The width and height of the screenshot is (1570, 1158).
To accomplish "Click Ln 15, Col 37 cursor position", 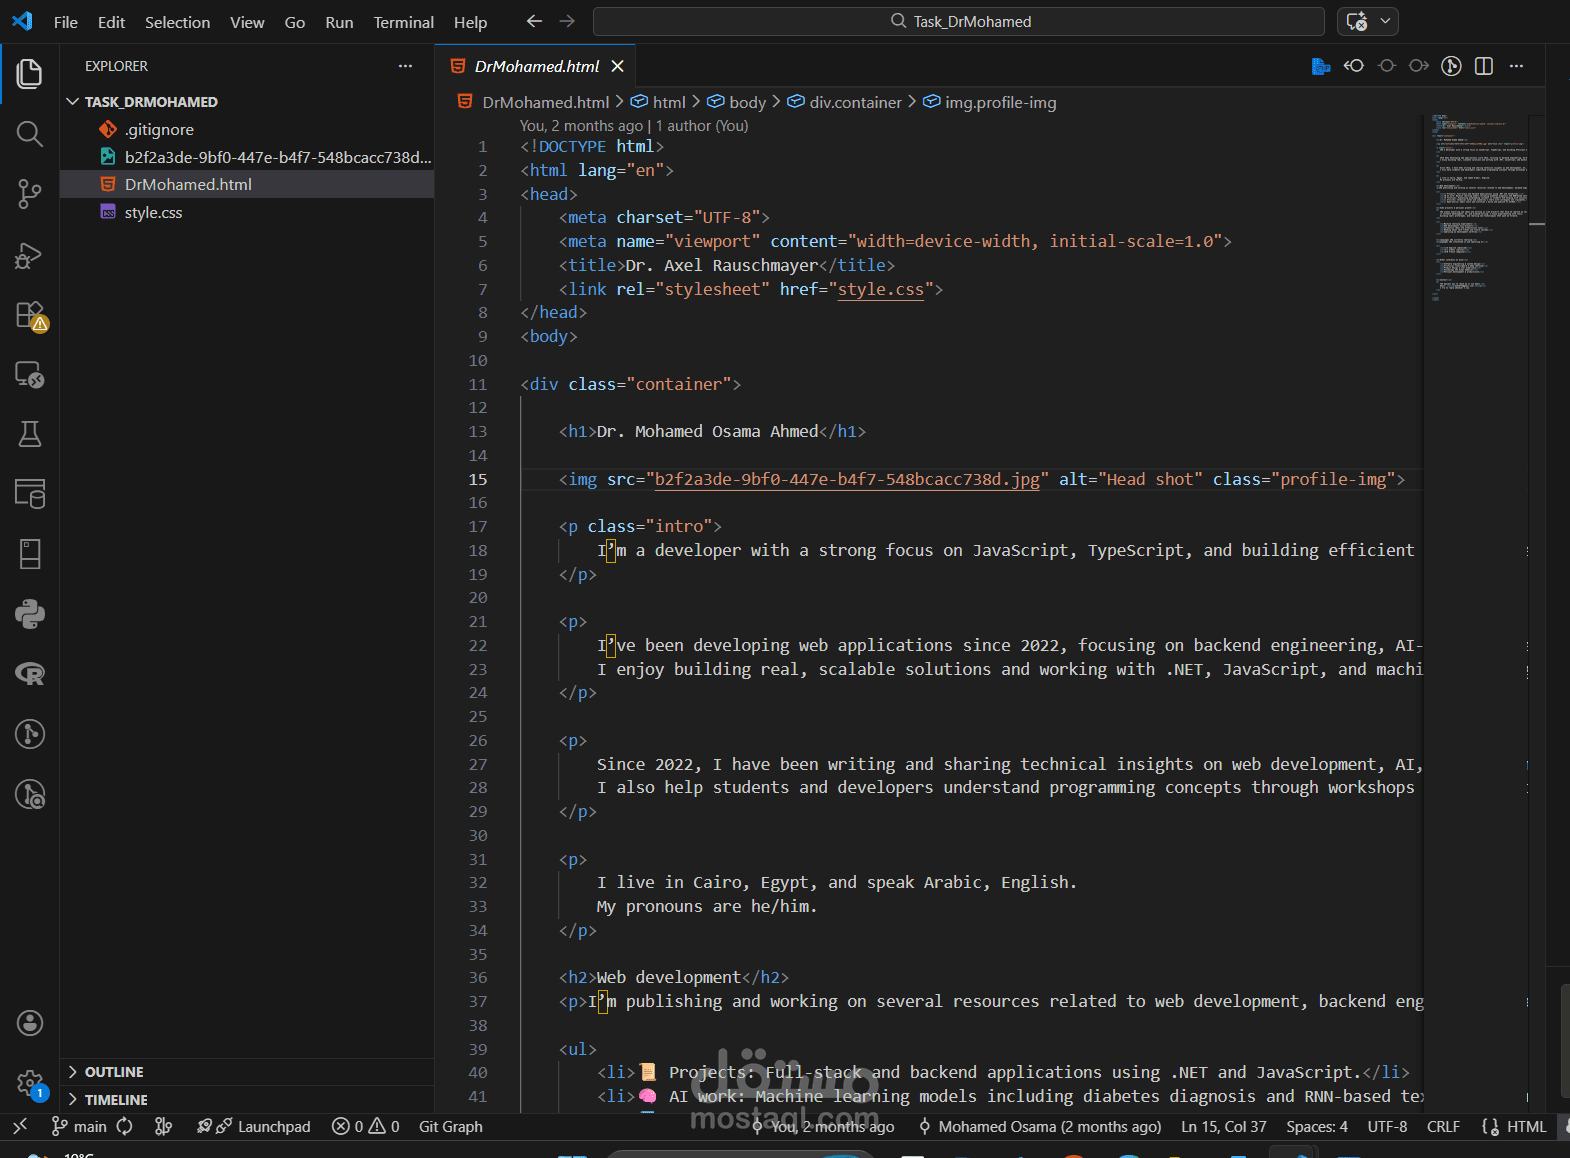I will click(1224, 1126).
